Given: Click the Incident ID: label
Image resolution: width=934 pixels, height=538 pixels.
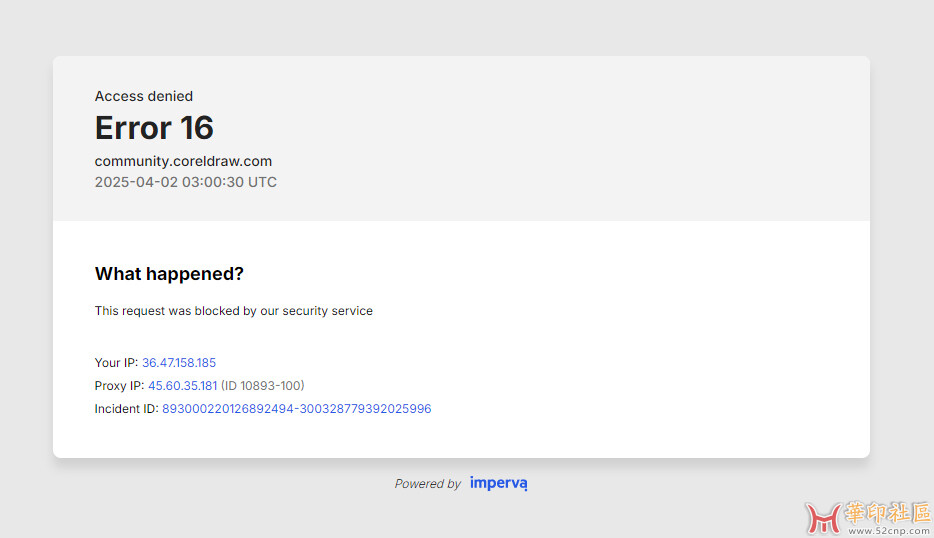Looking at the screenshot, I should point(126,409).
